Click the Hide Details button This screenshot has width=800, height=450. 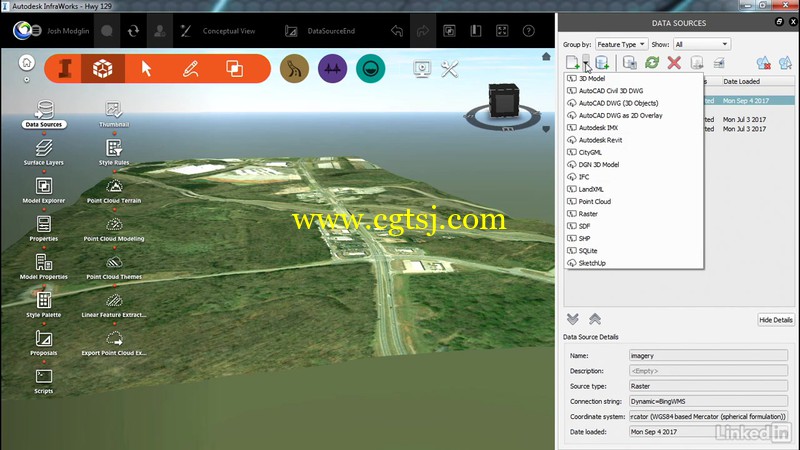pos(776,320)
